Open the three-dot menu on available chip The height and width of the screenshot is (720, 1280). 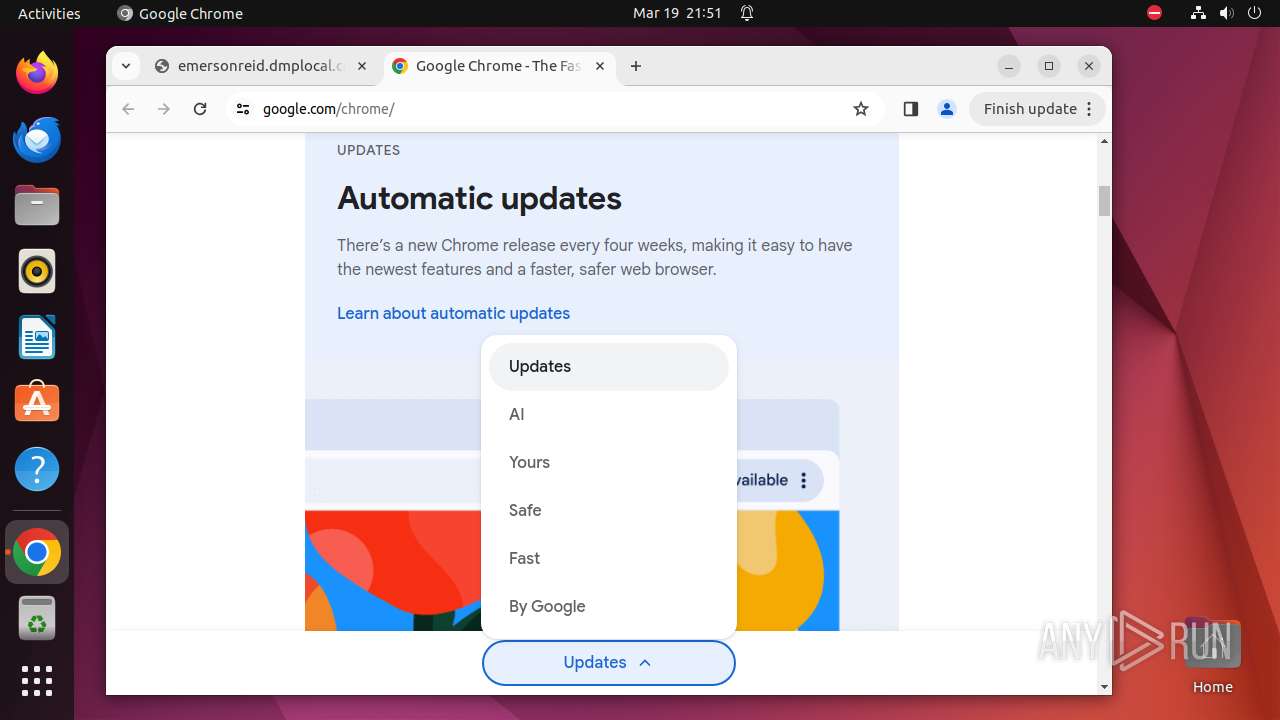click(x=803, y=481)
